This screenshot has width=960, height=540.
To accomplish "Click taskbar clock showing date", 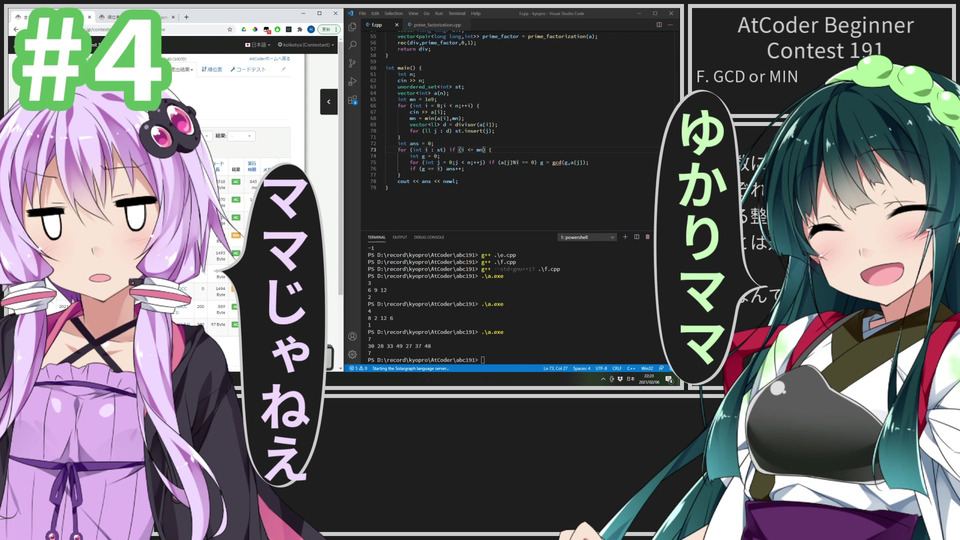I will tap(649, 379).
